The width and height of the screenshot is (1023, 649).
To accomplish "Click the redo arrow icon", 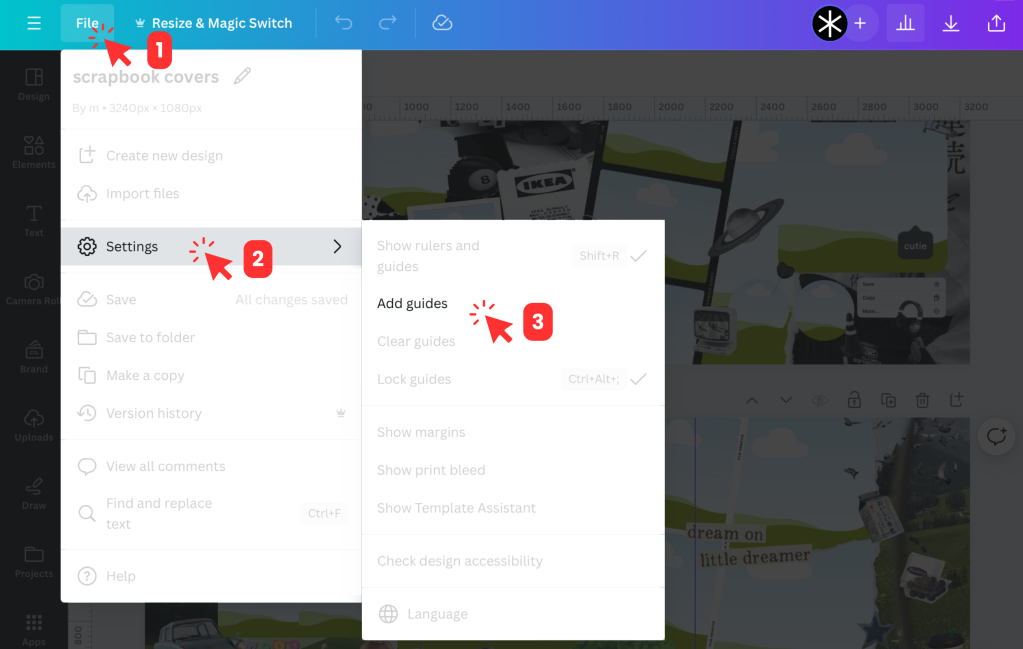I will point(388,23).
